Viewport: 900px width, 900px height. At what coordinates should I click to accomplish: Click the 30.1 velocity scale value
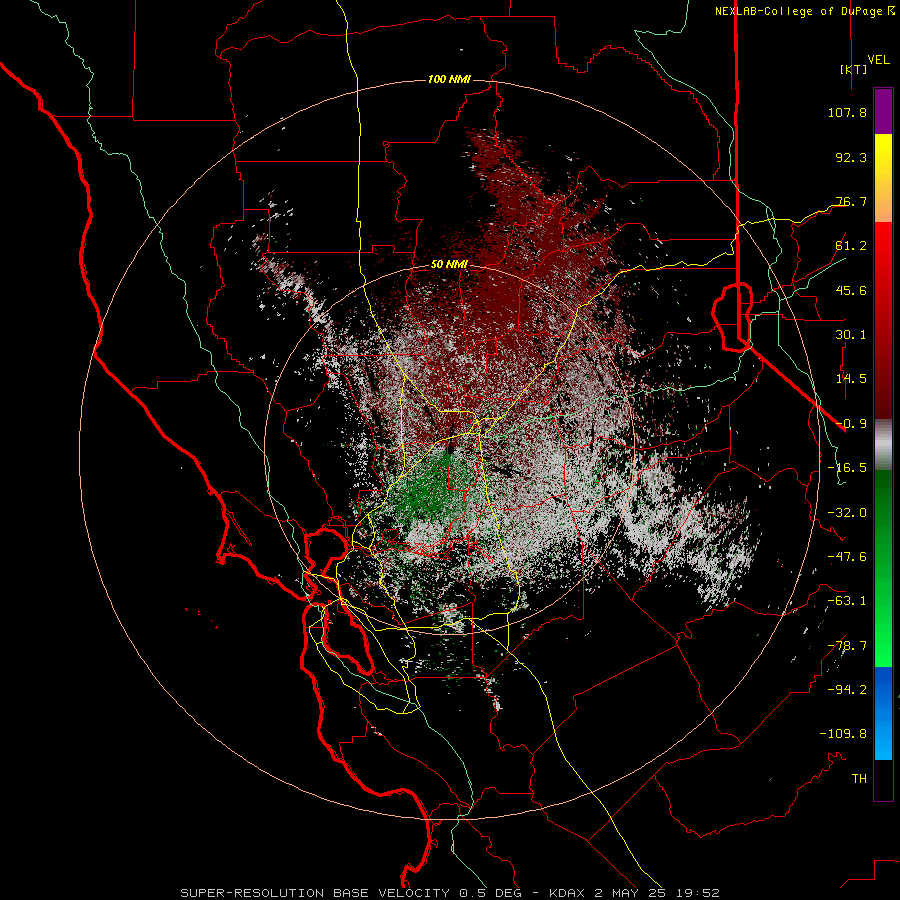pos(851,335)
